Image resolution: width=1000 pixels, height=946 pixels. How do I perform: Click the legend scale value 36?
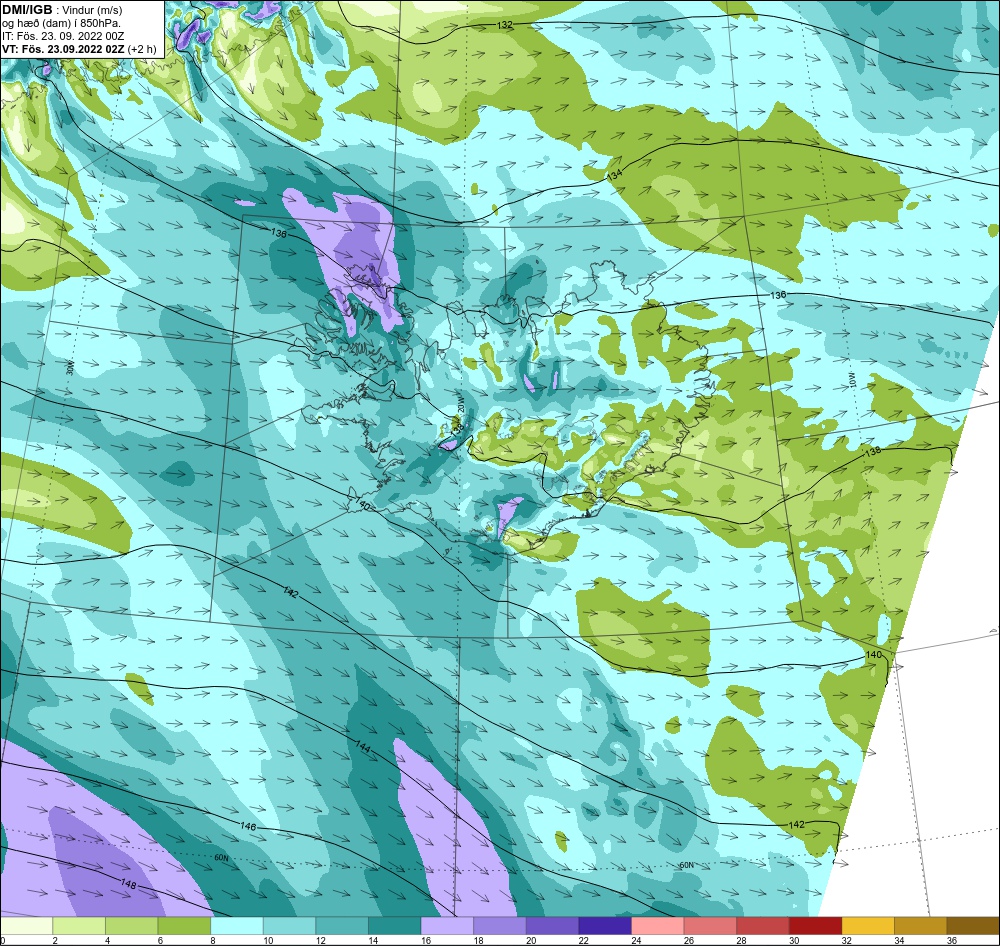click(x=952, y=940)
